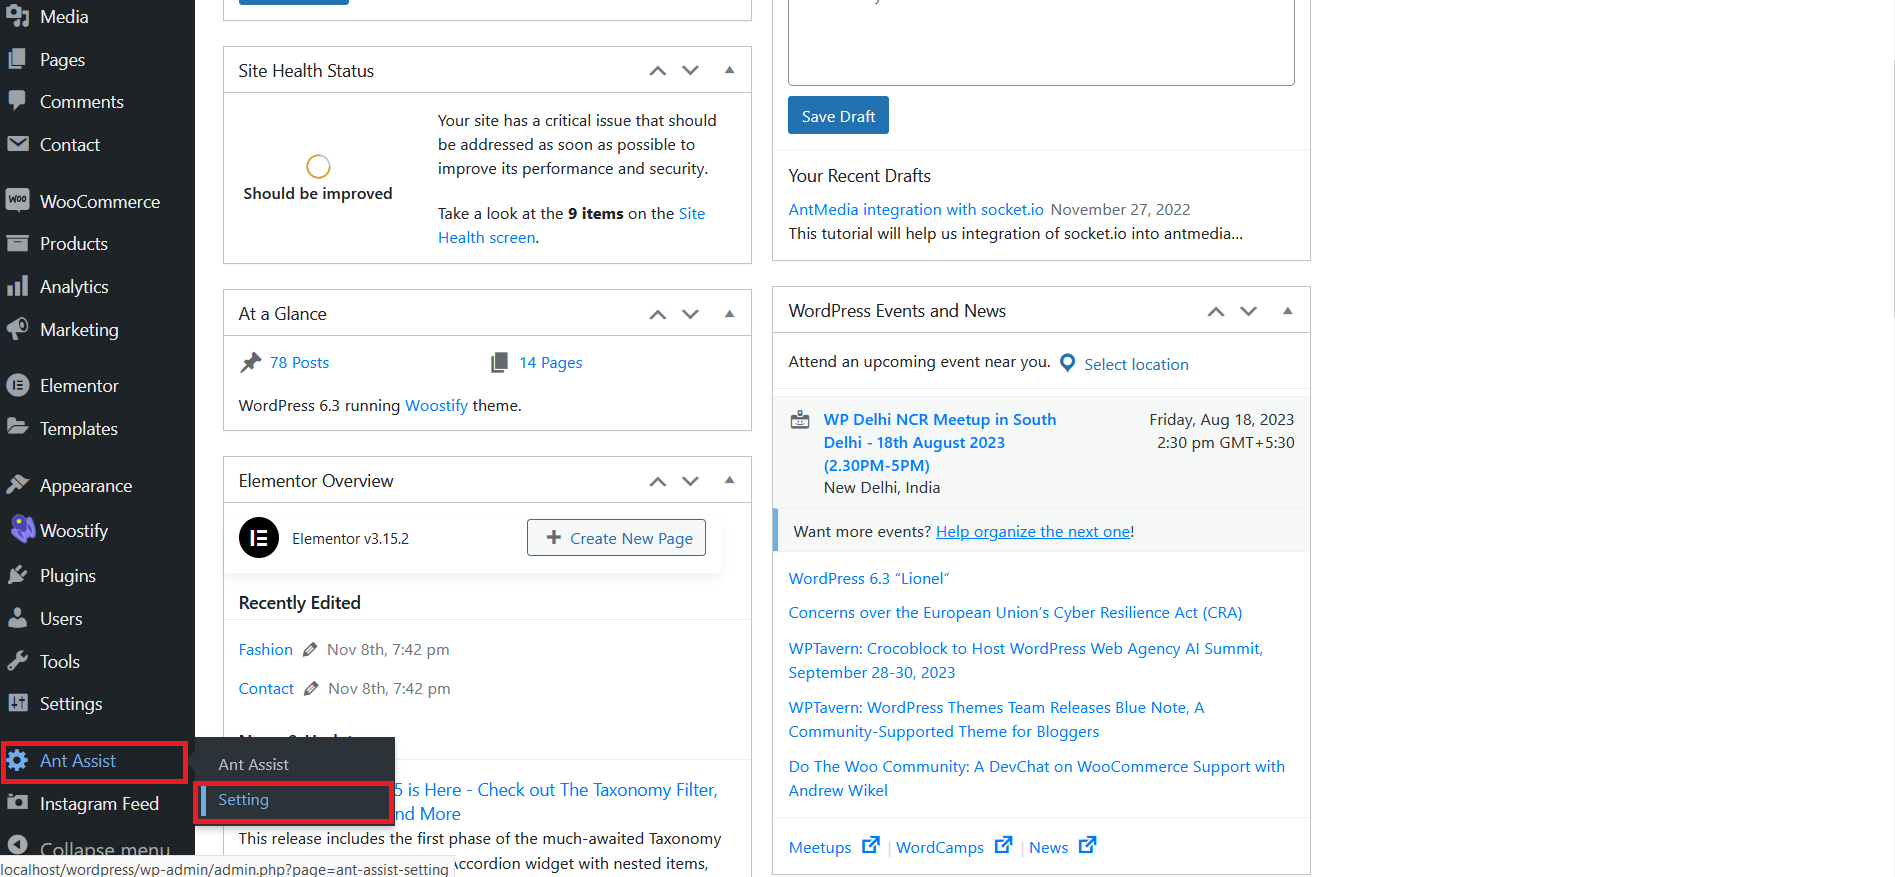This screenshot has height=877, width=1895.
Task: Click the Contact envelope icon
Action: pos(17,144)
